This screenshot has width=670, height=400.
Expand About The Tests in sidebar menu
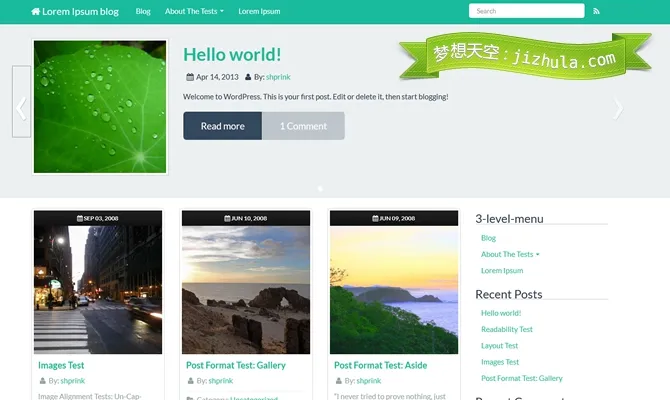pyautogui.click(x=510, y=254)
